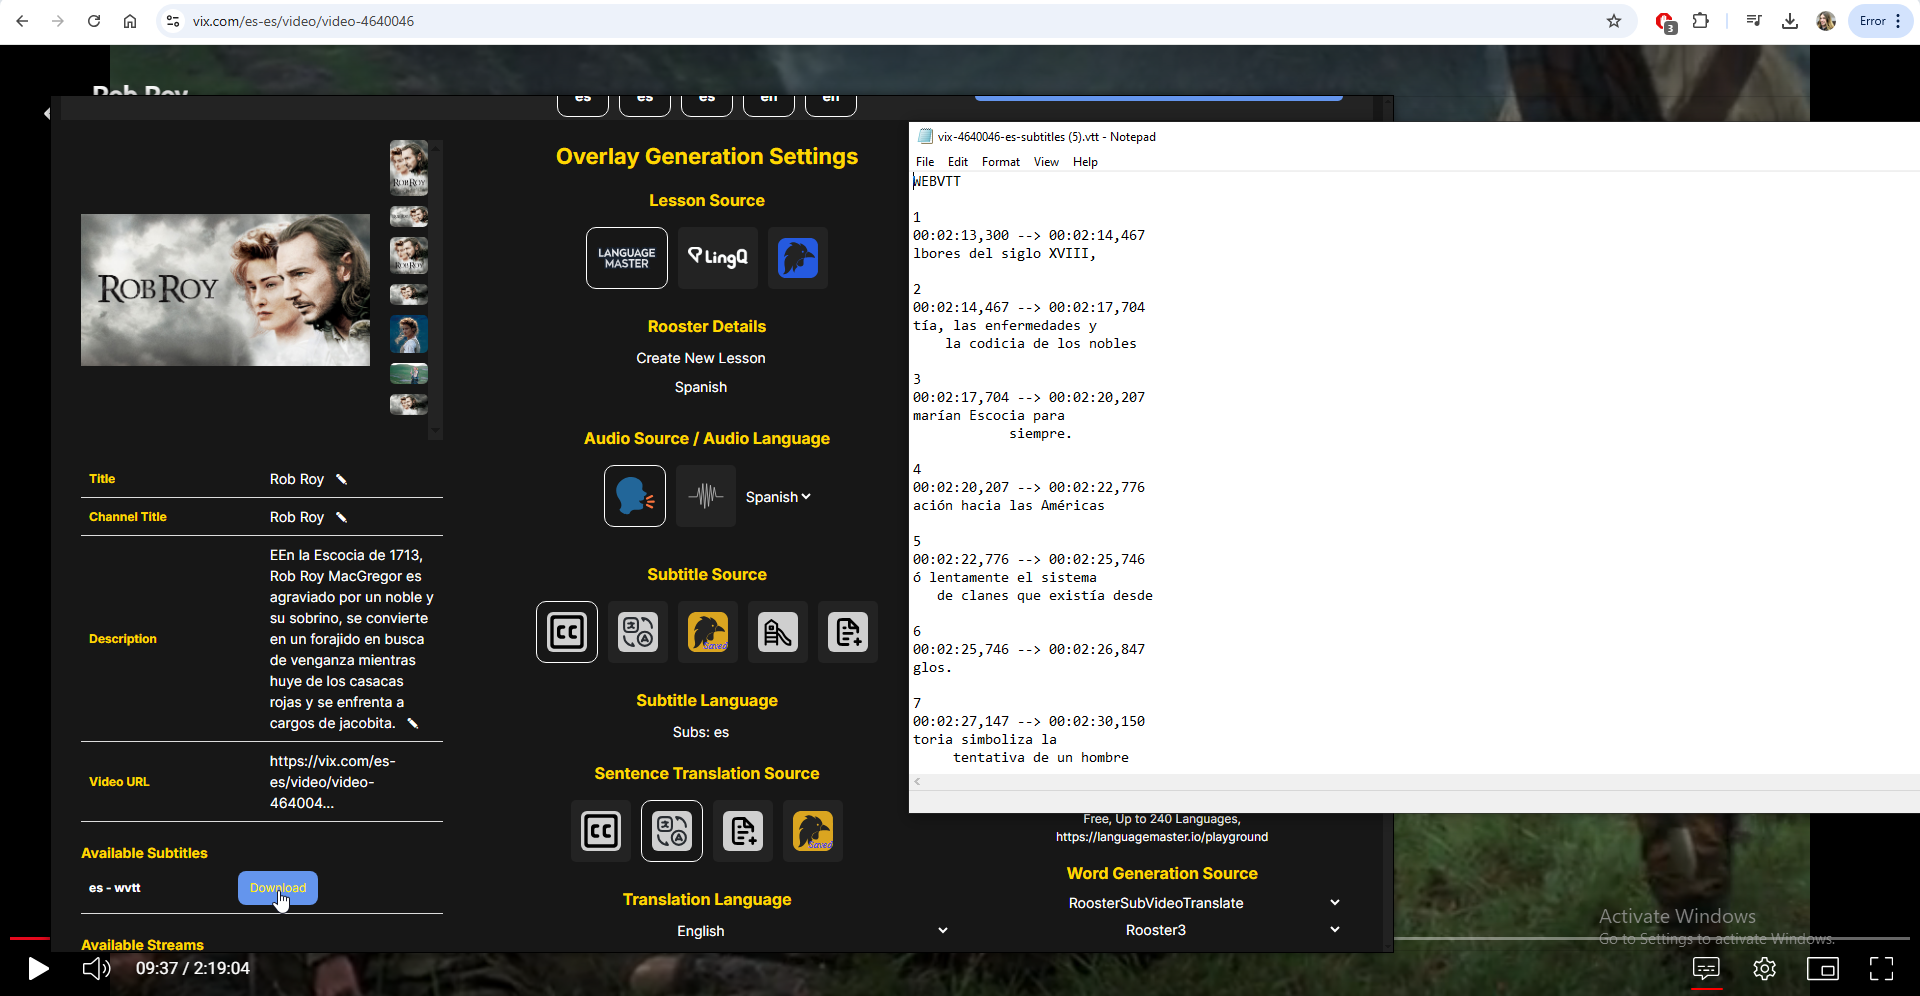
Task: Open the media control icon in Chrome toolbar
Action: (x=1753, y=21)
